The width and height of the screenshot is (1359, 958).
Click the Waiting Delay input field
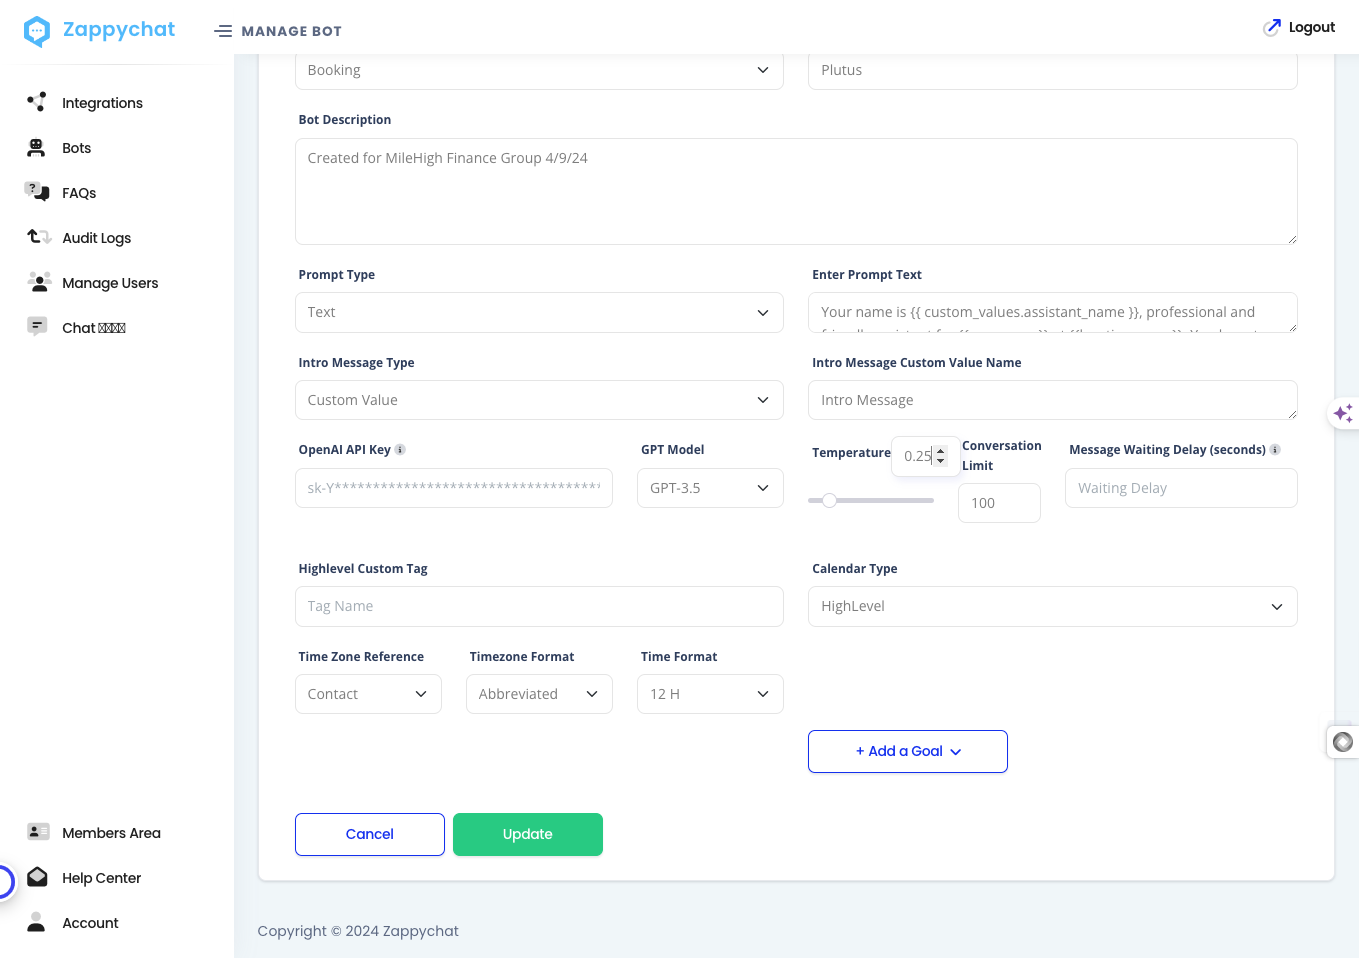1181,488
